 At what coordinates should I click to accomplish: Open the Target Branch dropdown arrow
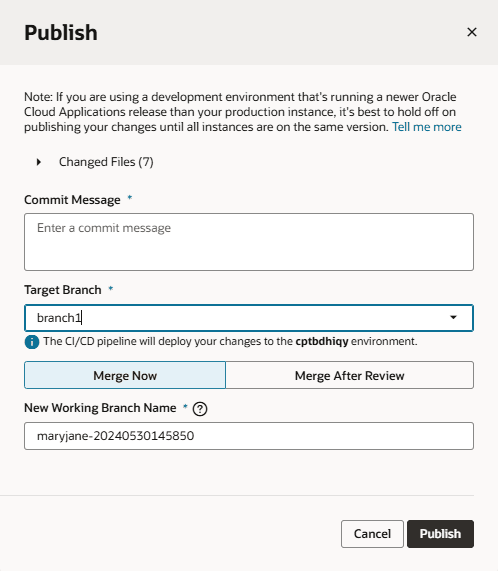(453, 318)
